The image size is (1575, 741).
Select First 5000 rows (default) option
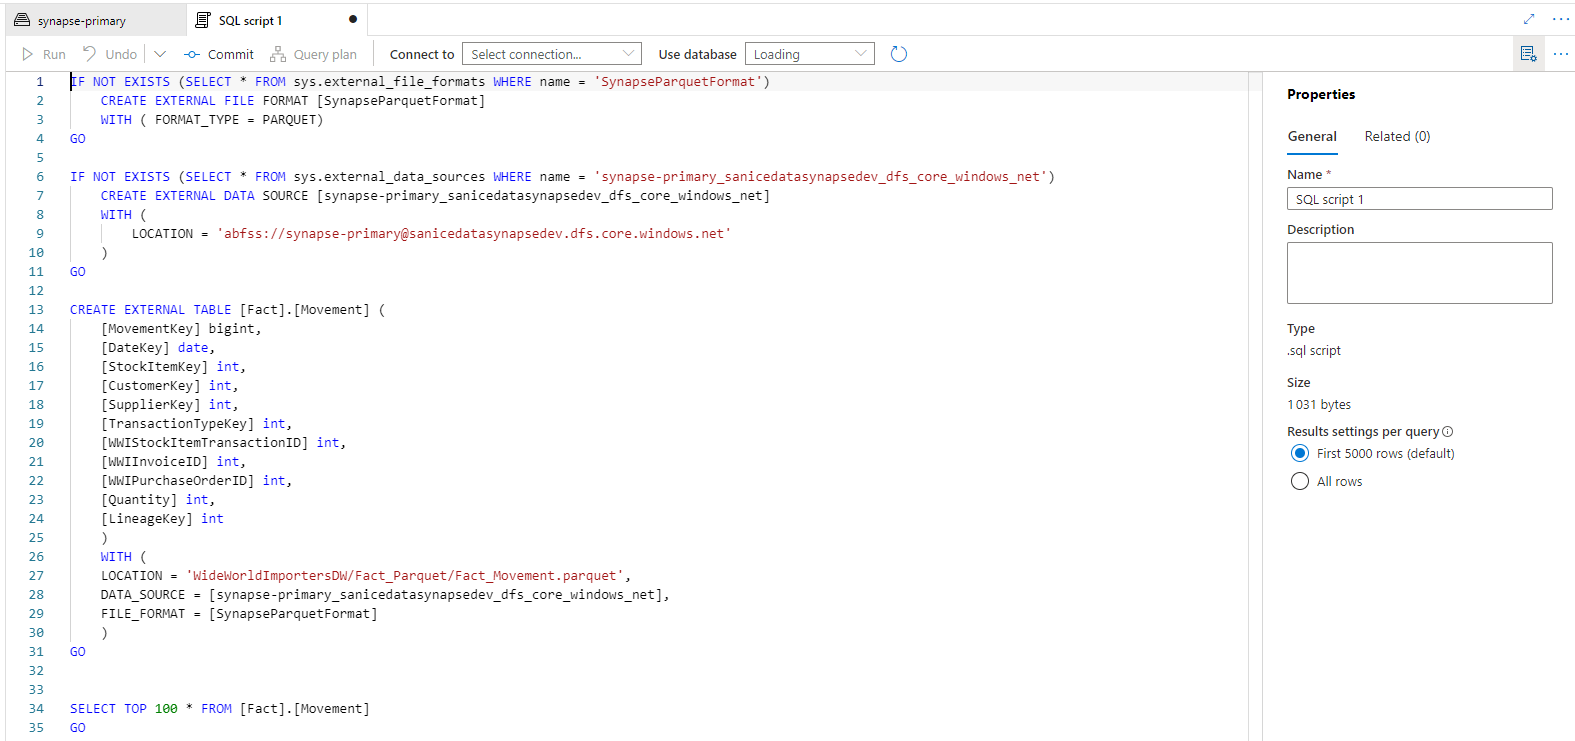point(1300,453)
